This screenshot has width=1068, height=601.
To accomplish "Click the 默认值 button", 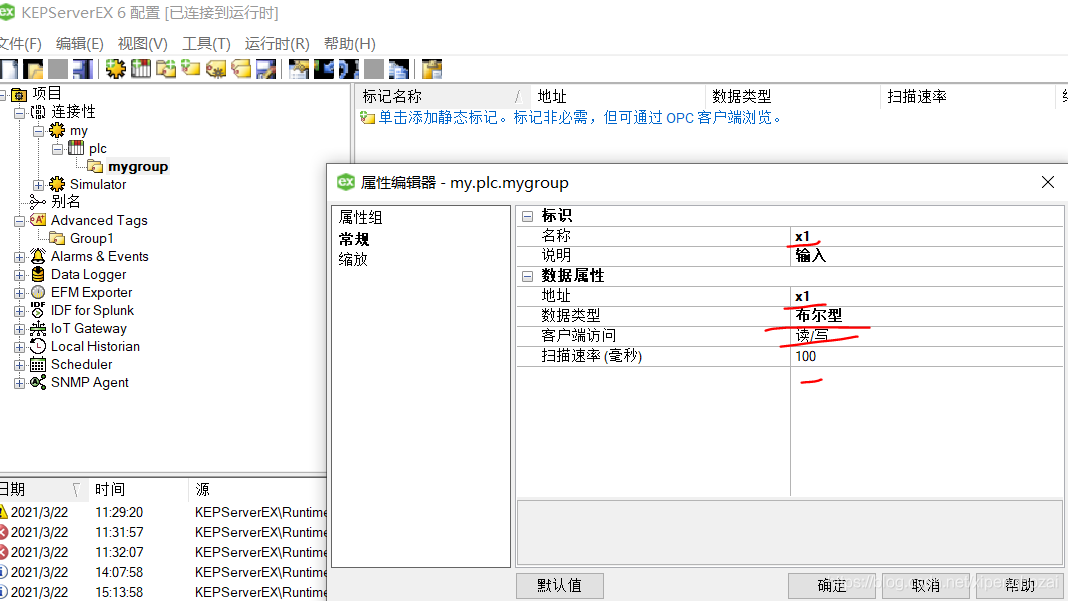I will [x=559, y=585].
